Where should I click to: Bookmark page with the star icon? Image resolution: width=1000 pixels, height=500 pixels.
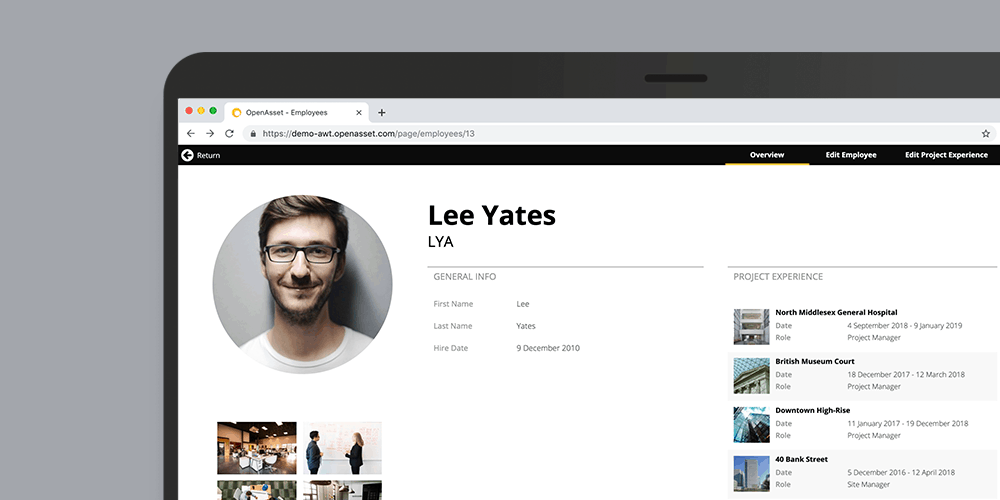pos(985,134)
